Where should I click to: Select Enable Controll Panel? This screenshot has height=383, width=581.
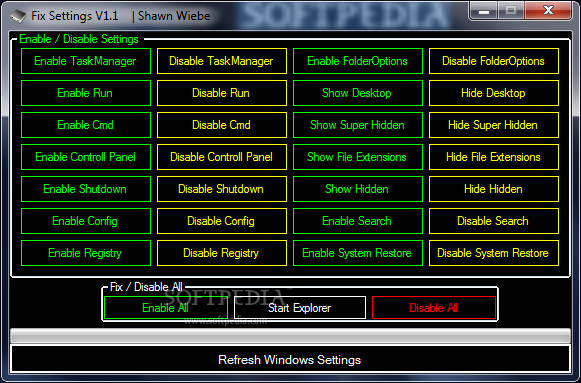[x=86, y=157]
